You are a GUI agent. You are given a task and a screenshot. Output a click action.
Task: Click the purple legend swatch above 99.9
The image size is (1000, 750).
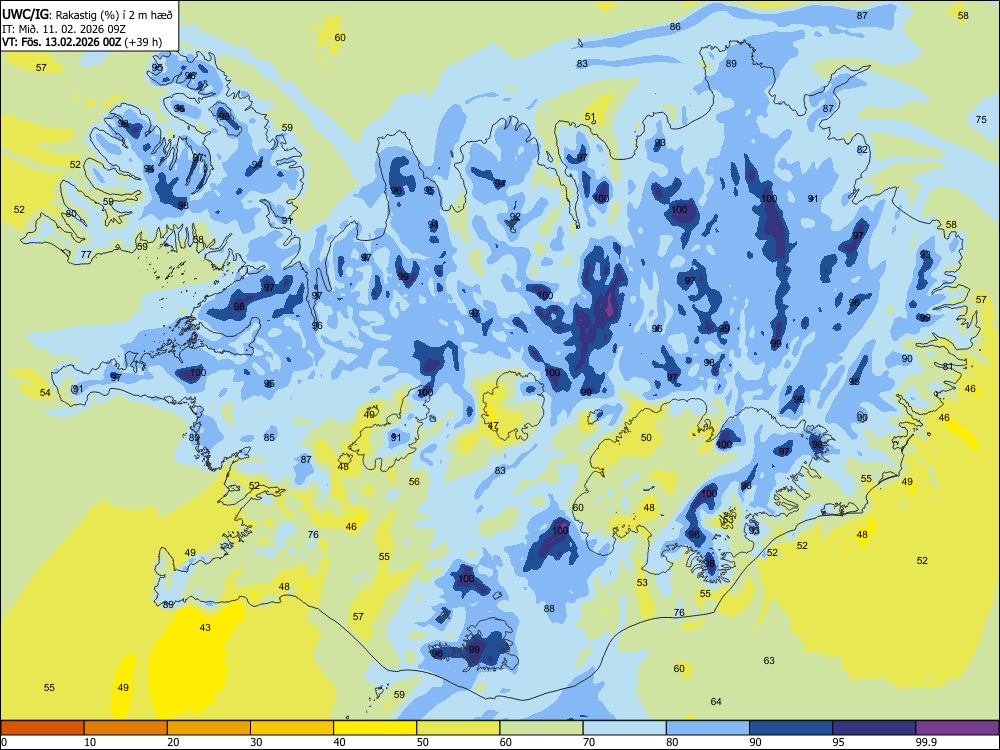pyautogui.click(x=957, y=728)
